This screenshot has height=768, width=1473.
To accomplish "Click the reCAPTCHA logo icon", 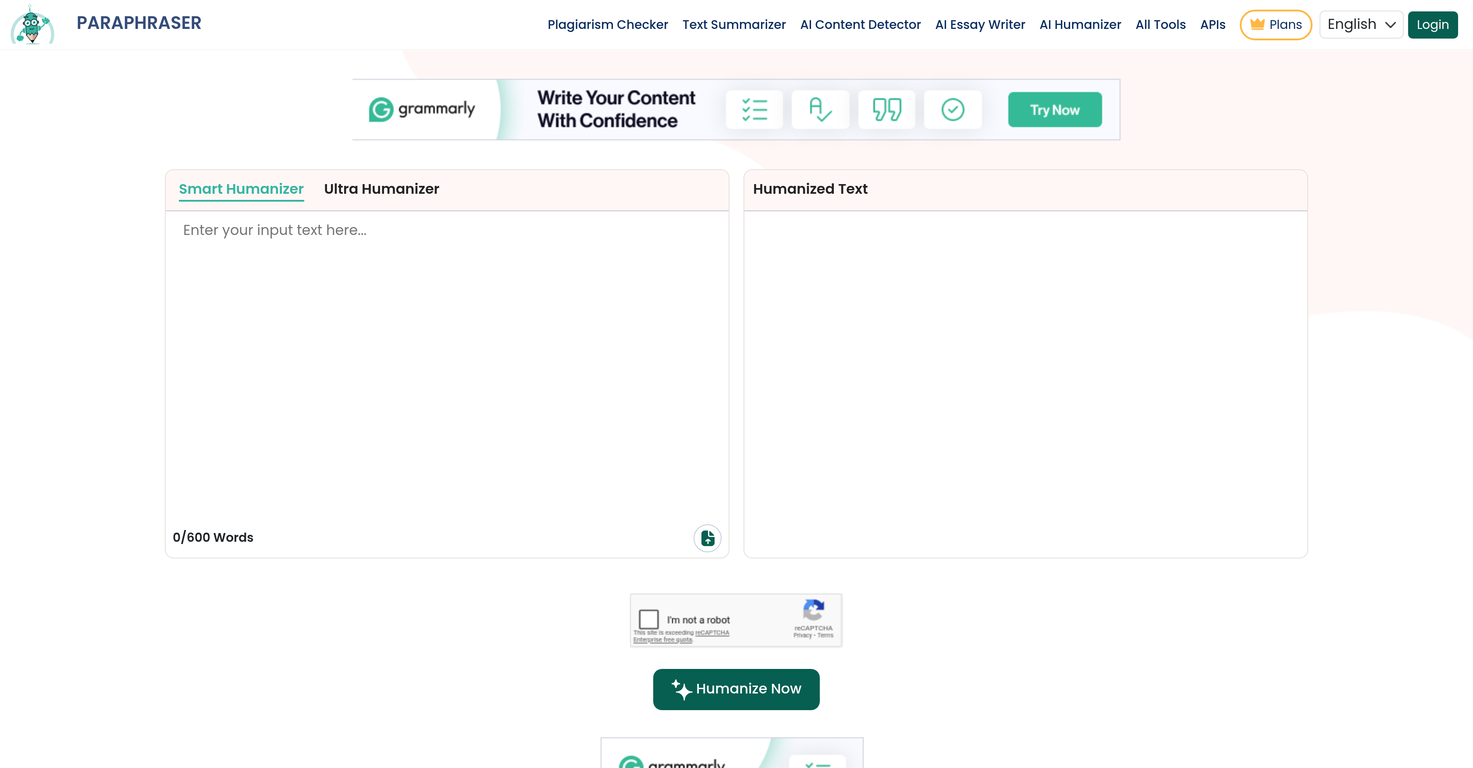I will point(814,609).
